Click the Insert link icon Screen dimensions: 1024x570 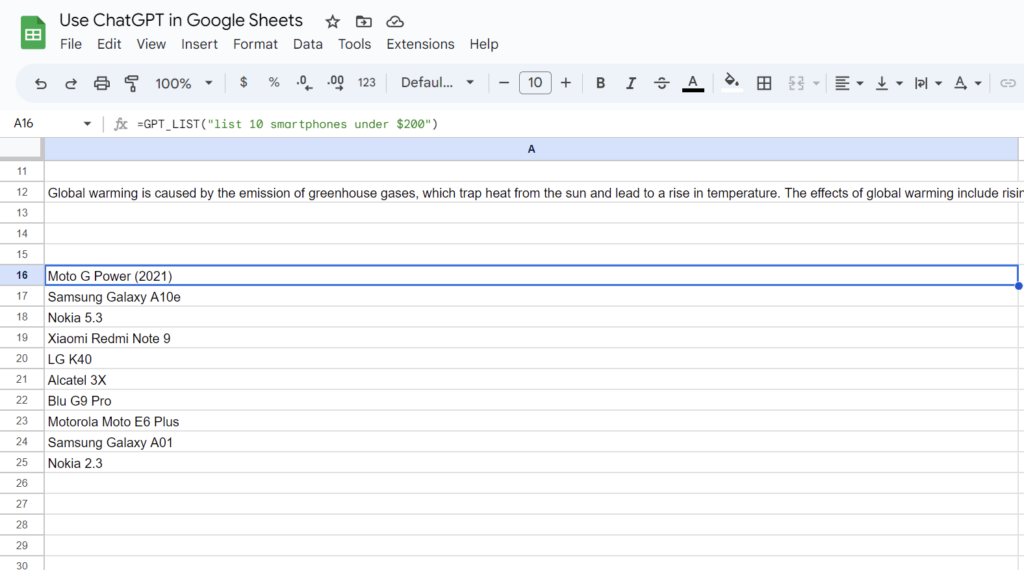(x=1008, y=83)
